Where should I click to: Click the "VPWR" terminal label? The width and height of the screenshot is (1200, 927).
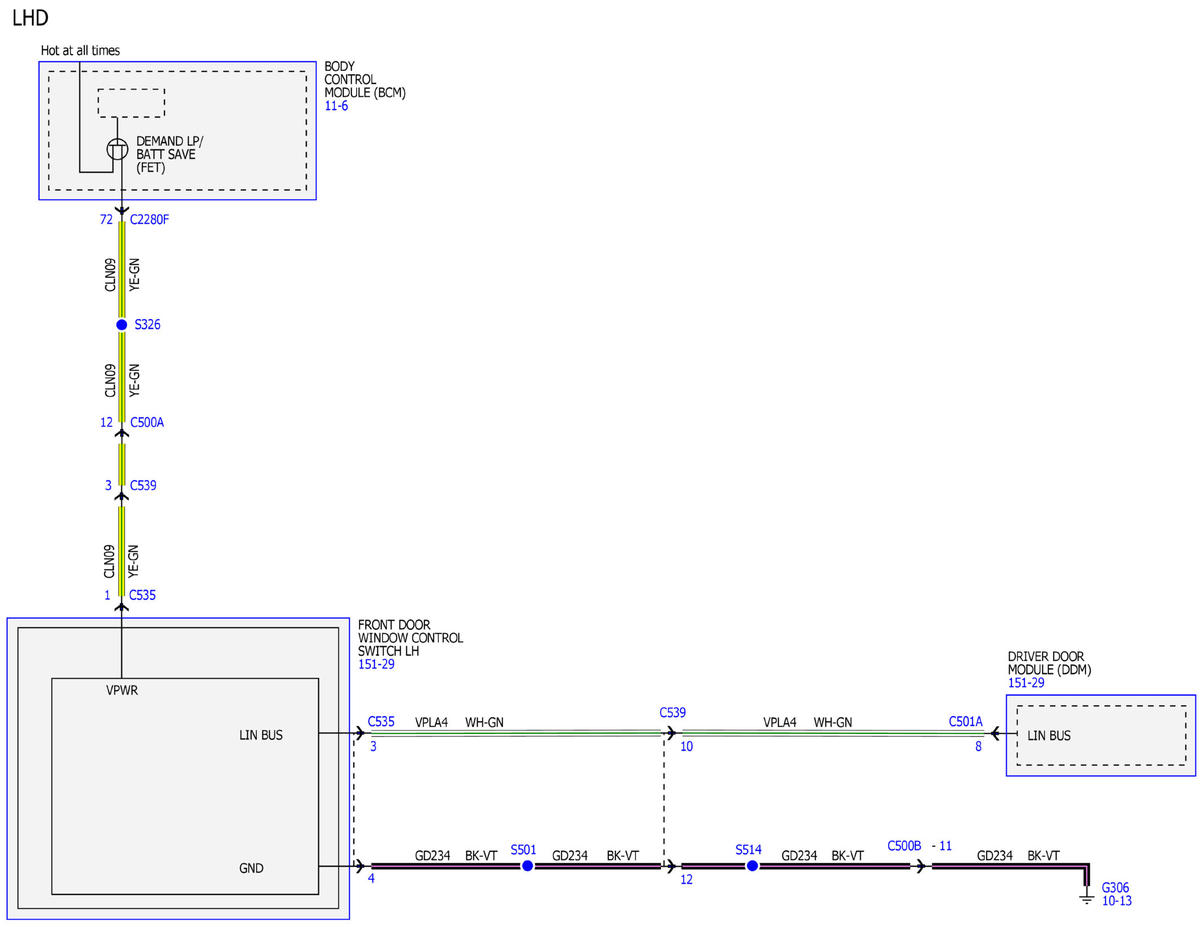[x=122, y=690]
